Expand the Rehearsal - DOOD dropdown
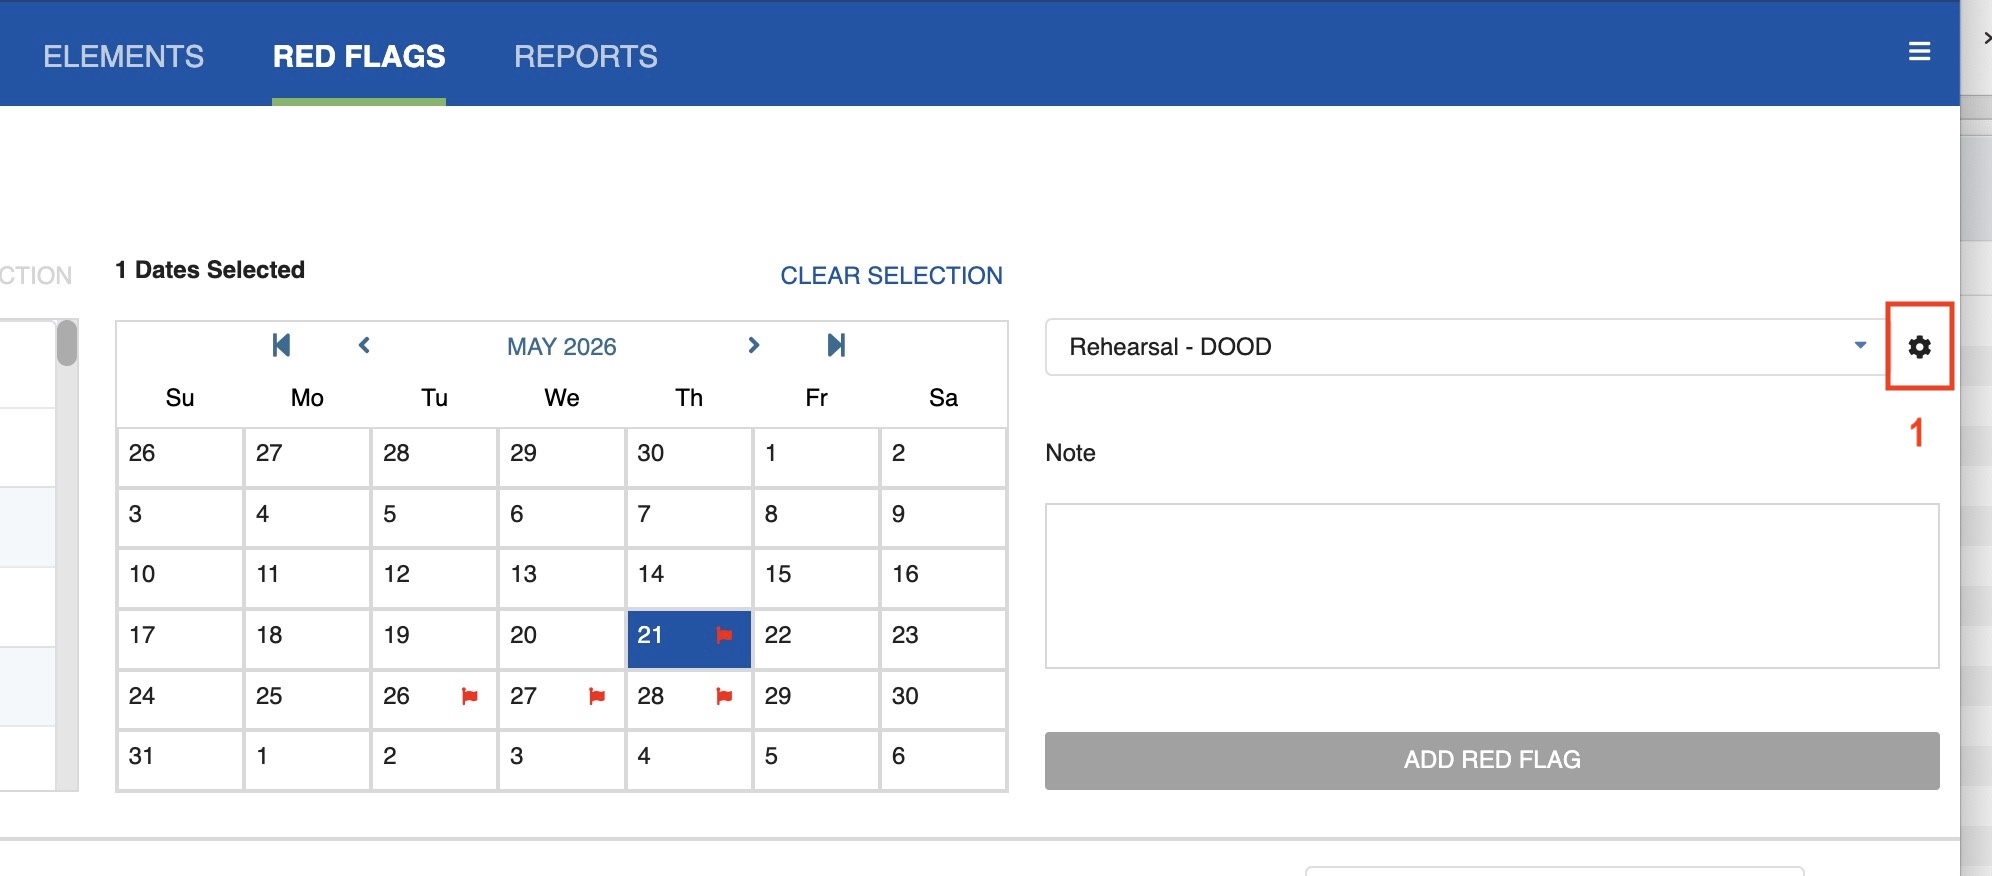The width and height of the screenshot is (1992, 876). coord(1859,346)
